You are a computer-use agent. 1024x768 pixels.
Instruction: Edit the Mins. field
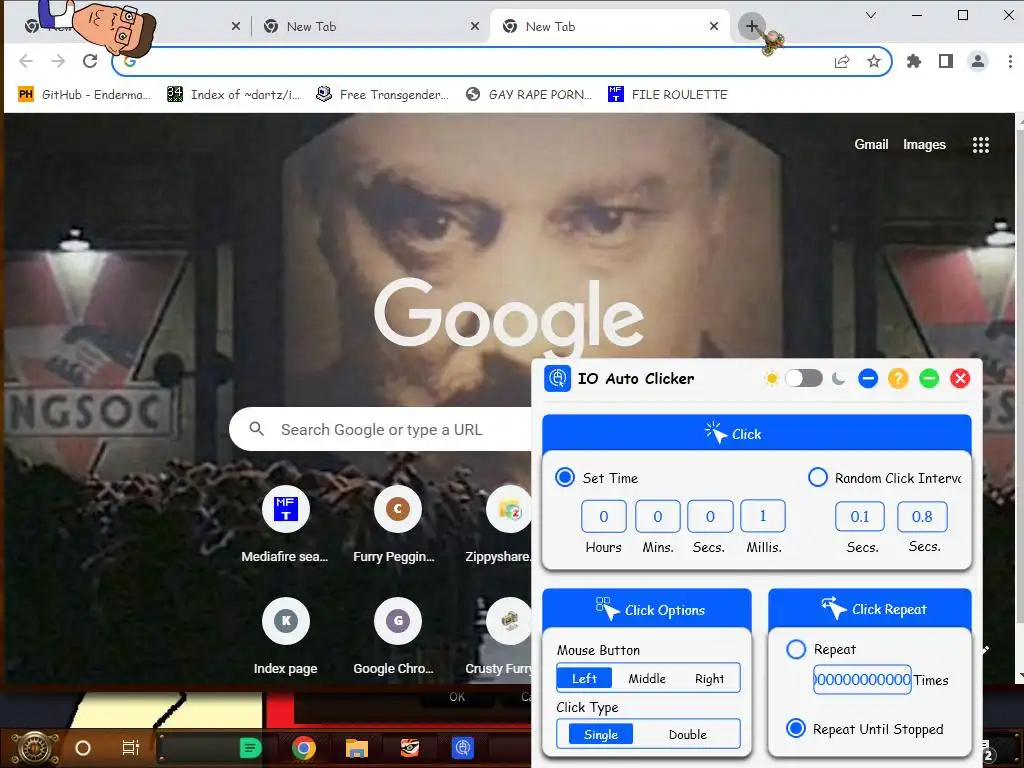[658, 517]
